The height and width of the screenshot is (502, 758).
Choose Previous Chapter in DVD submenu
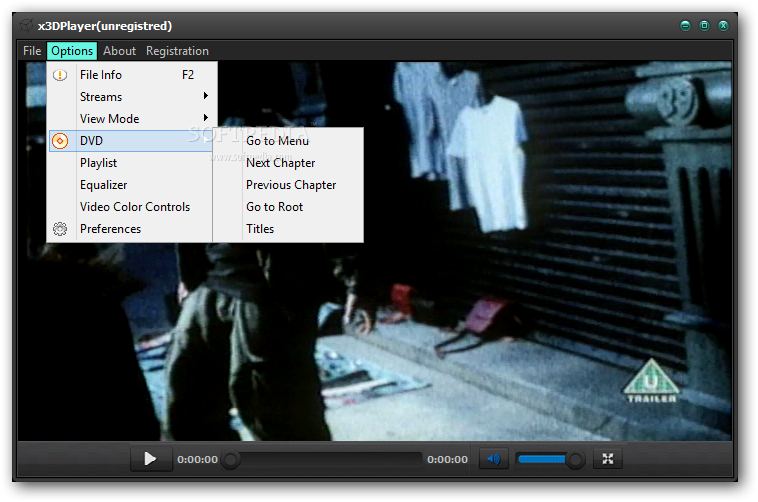tap(288, 185)
